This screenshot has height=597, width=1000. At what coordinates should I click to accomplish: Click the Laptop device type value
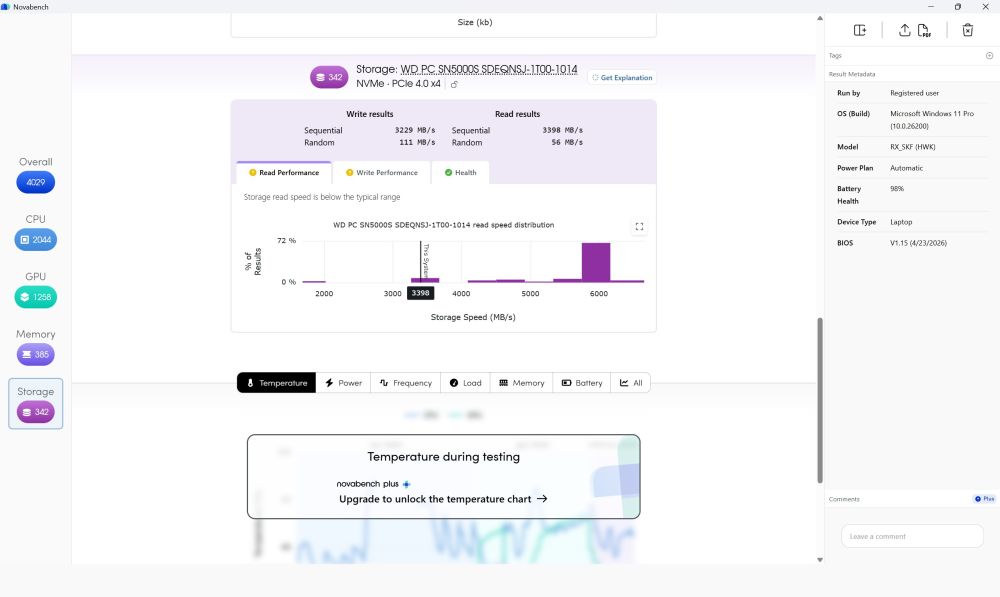(x=901, y=222)
